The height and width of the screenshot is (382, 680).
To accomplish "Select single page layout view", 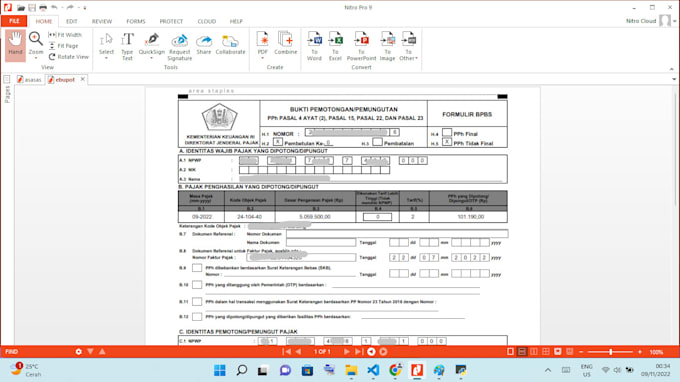I will (x=510, y=352).
